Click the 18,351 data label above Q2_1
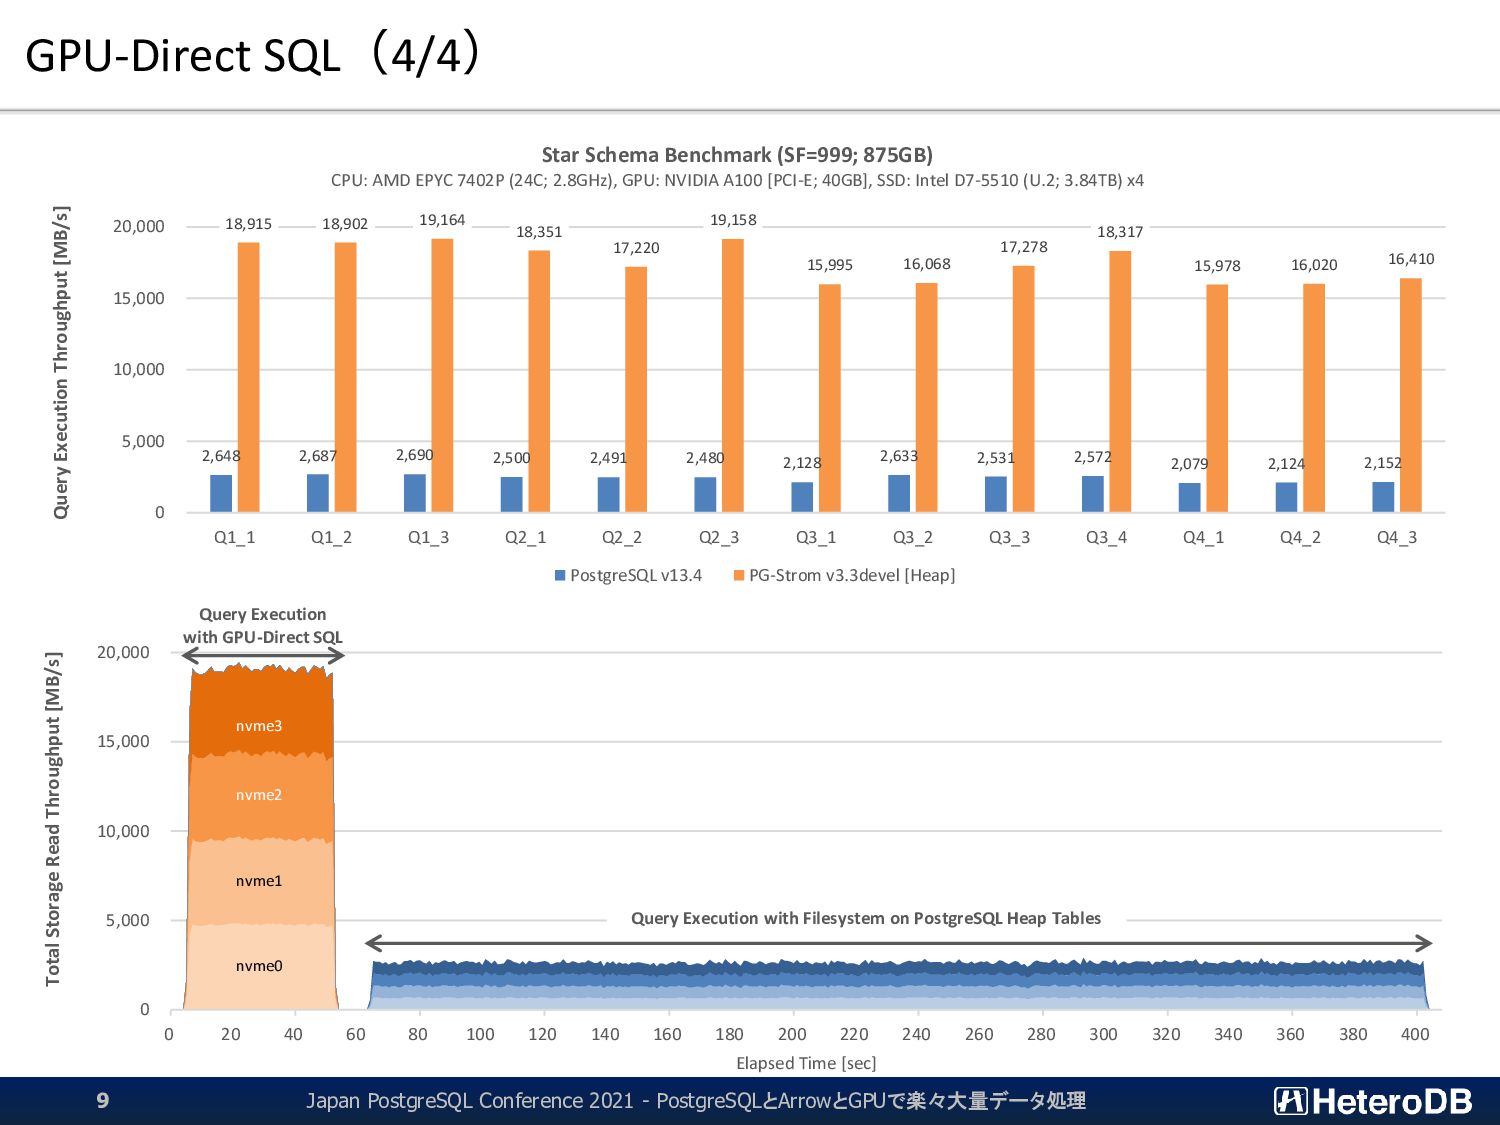 [539, 232]
